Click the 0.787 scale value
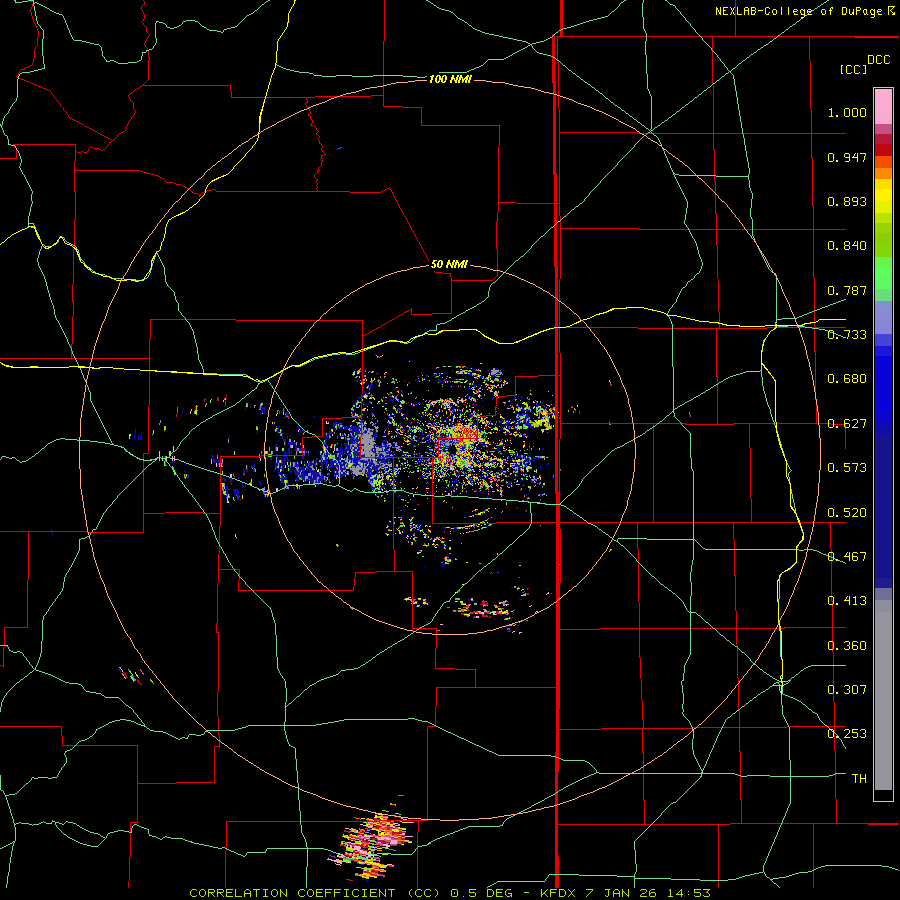The width and height of the screenshot is (900, 900). click(x=847, y=290)
